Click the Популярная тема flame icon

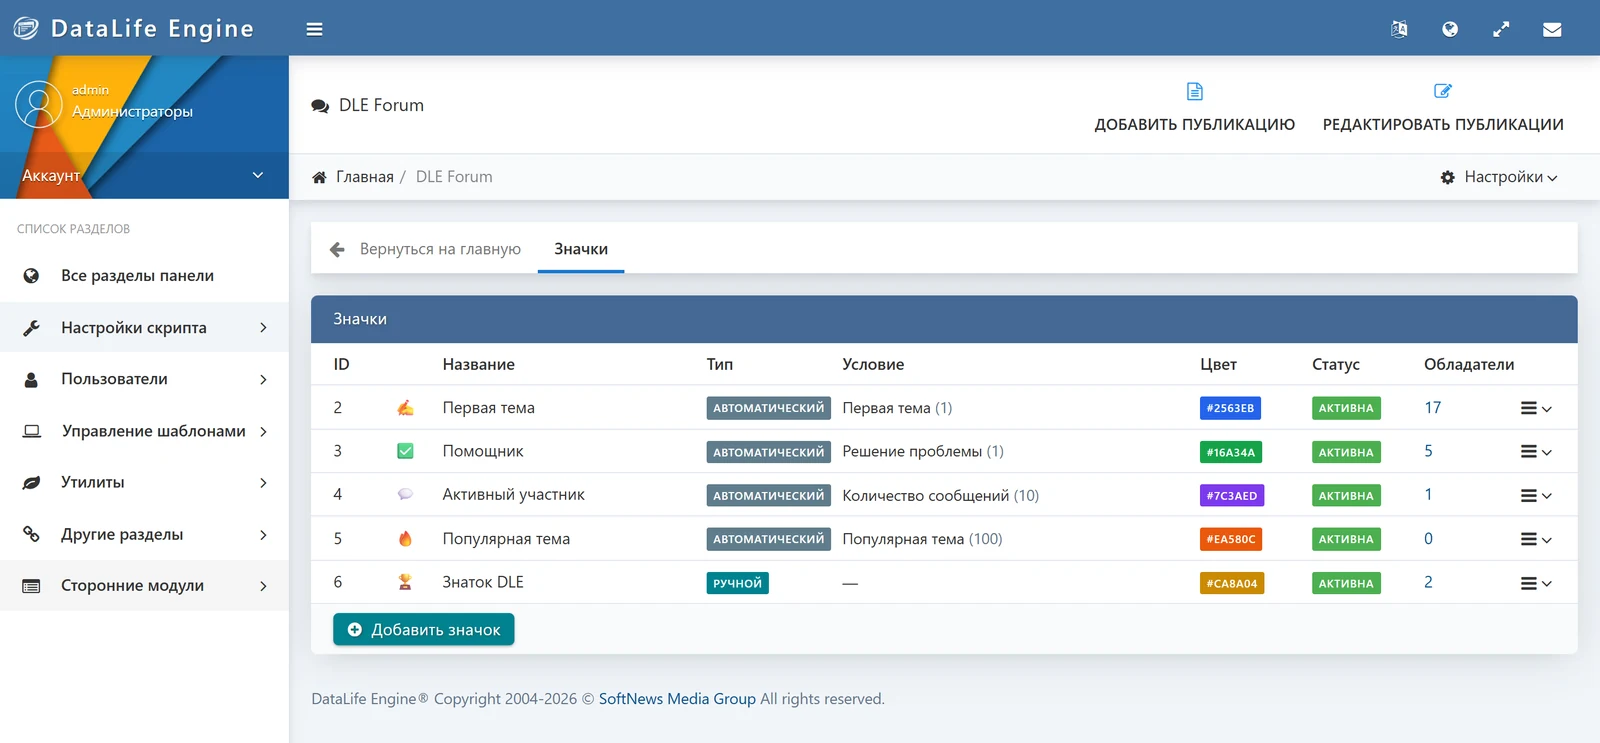[x=405, y=539]
